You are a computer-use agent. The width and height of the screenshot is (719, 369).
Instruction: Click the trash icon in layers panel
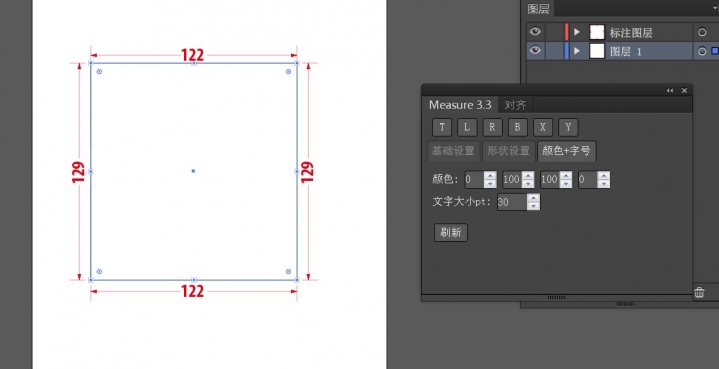coord(699,292)
